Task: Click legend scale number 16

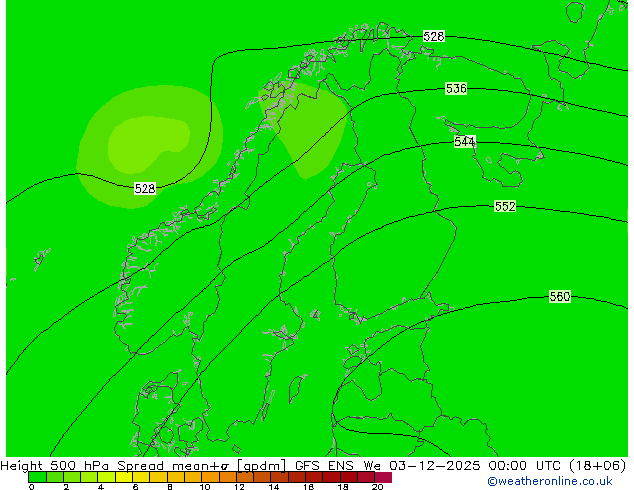Action: [x=309, y=487]
